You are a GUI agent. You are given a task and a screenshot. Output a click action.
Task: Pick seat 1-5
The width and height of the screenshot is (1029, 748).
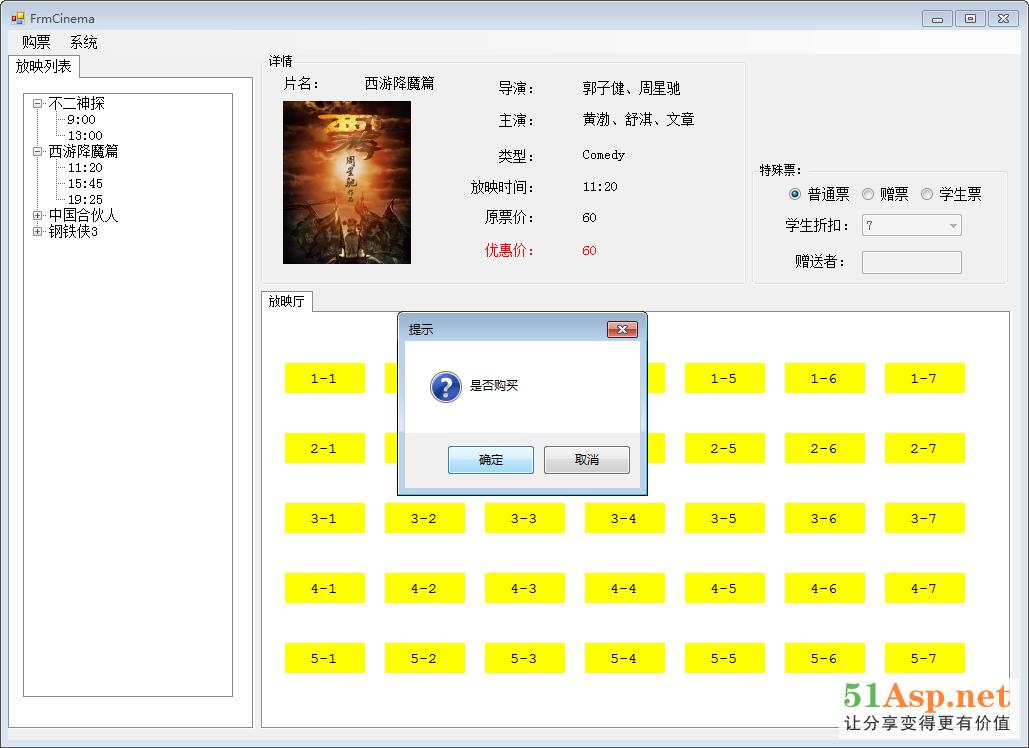tap(724, 378)
